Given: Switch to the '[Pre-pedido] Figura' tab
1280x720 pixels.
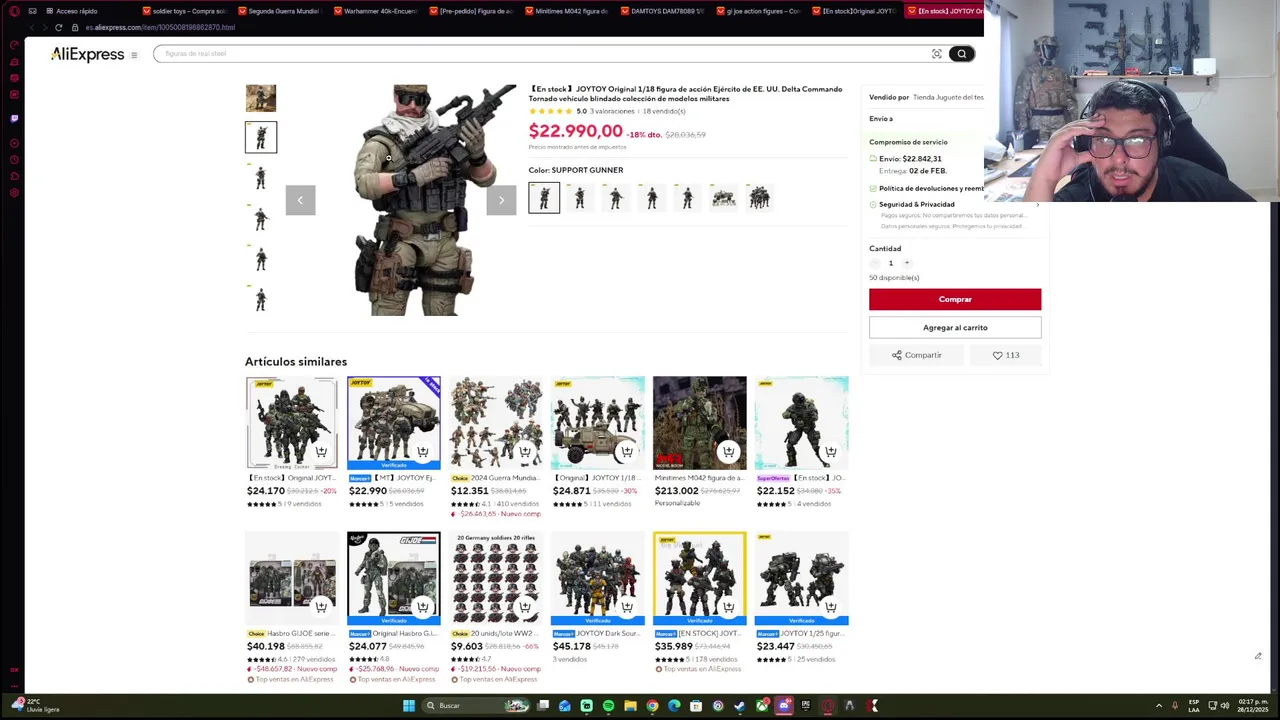Looking at the screenshot, I should (470, 11).
